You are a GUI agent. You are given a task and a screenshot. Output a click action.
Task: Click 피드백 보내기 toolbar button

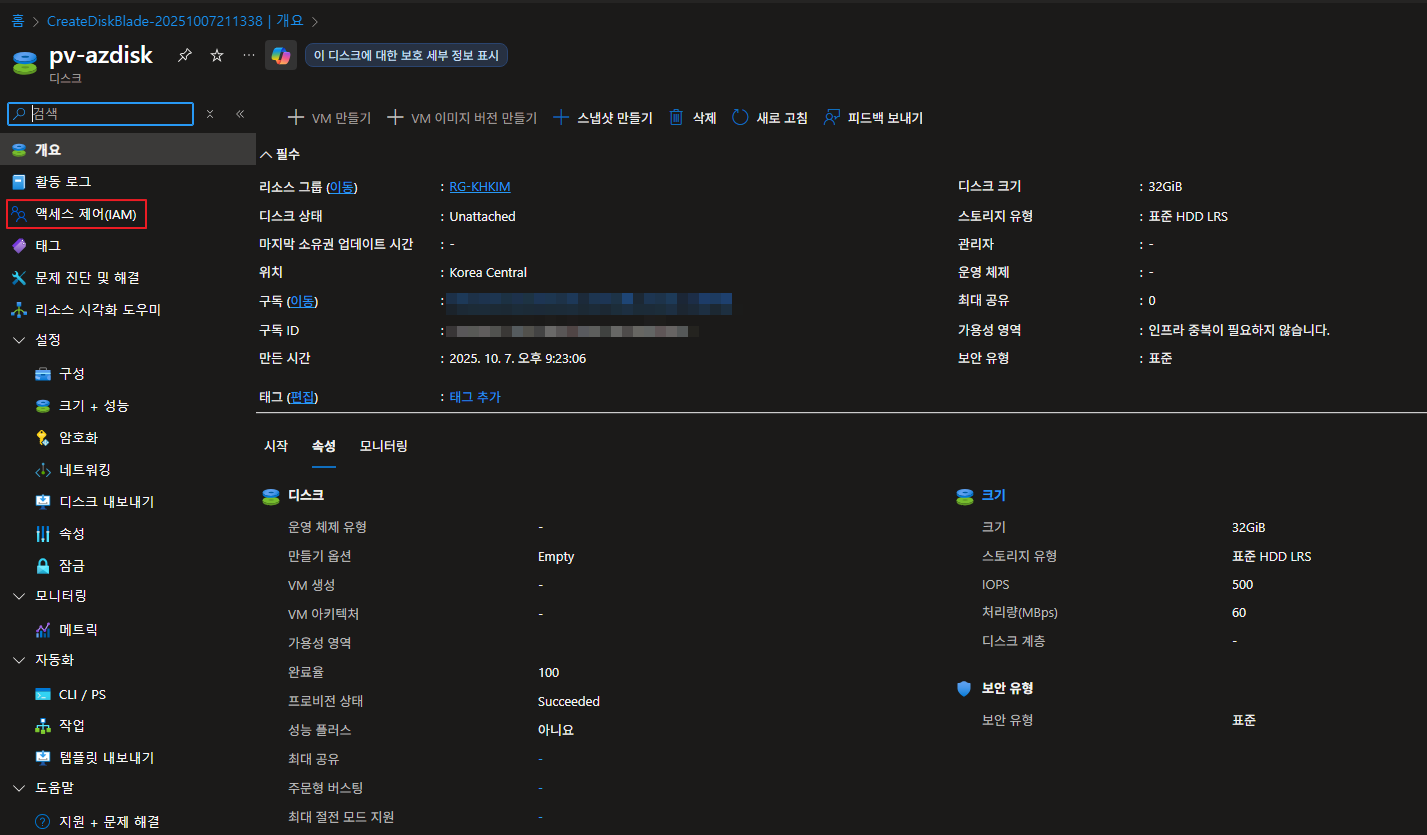873,118
